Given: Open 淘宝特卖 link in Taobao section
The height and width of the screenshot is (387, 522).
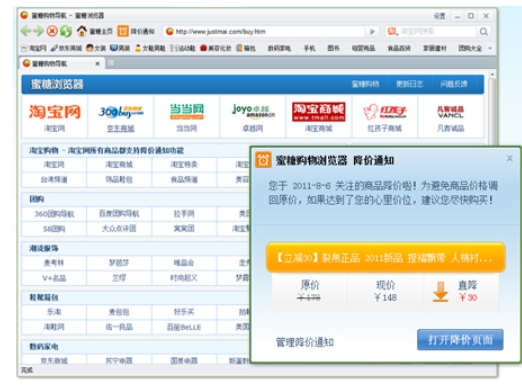Looking at the screenshot, I should (x=184, y=165).
